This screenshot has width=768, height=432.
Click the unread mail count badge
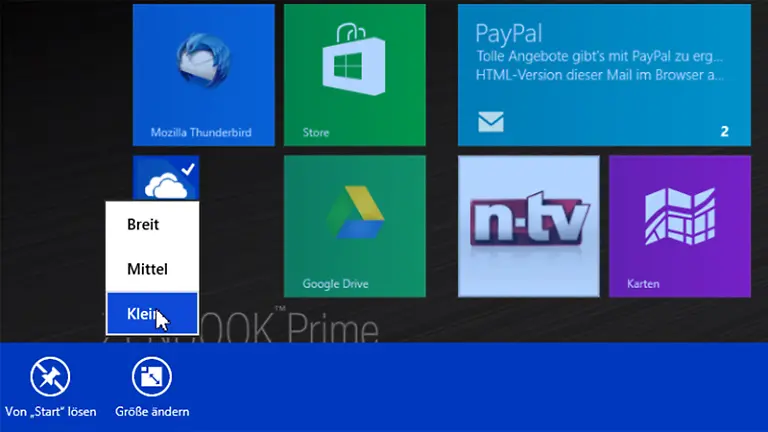click(x=724, y=131)
